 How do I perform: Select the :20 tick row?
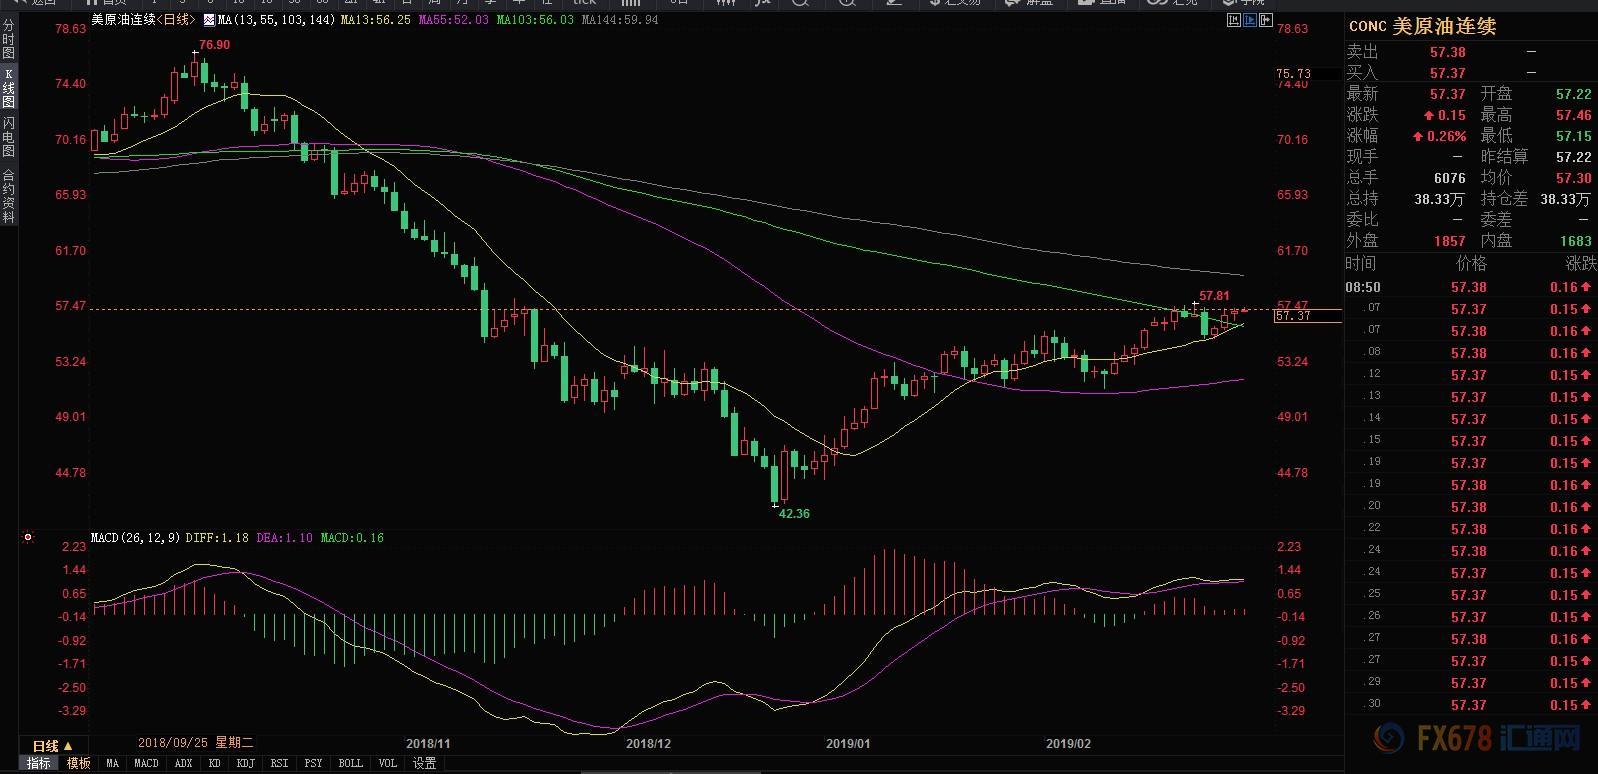tap(1471, 507)
